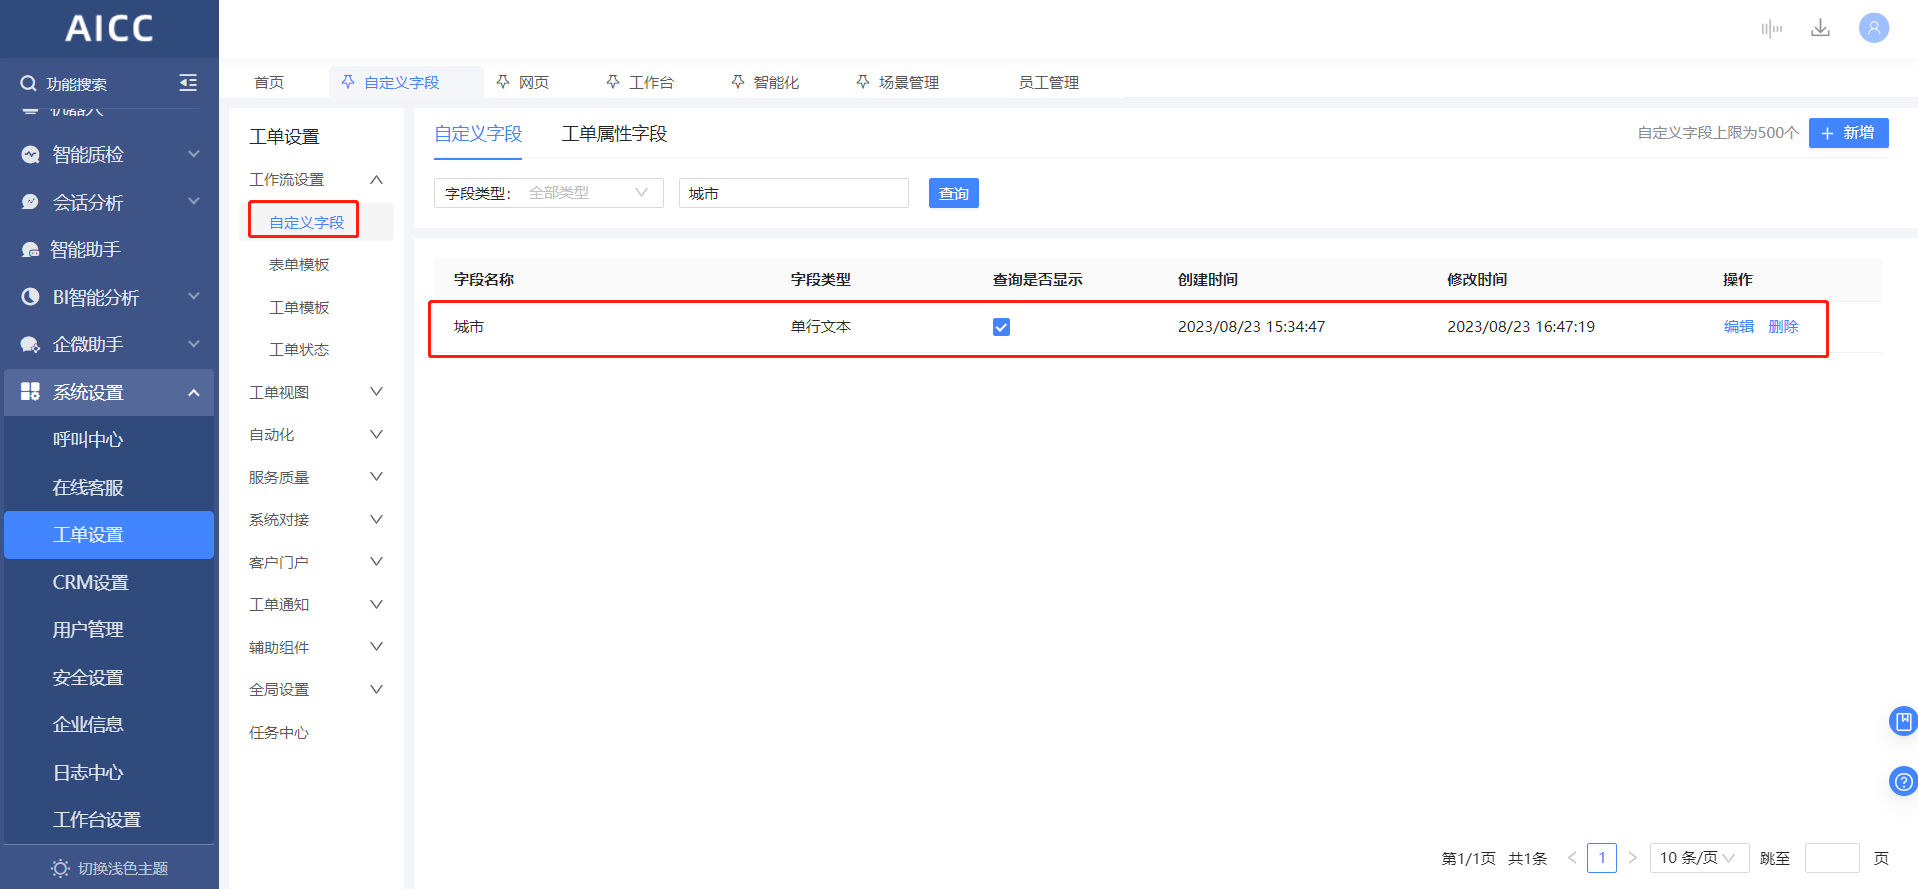
Task: Open 表单模板 in the settings menu
Action: 299,264
